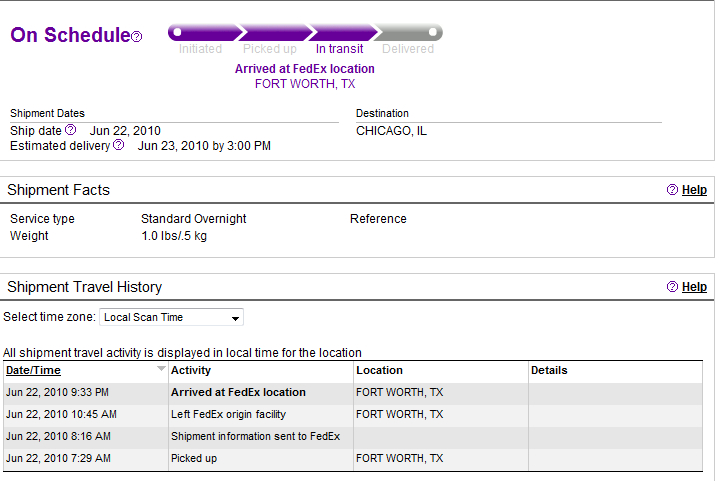The image size is (726, 481).
Task: Click question mark icon beside Estimated delivery
Action: tap(119, 145)
